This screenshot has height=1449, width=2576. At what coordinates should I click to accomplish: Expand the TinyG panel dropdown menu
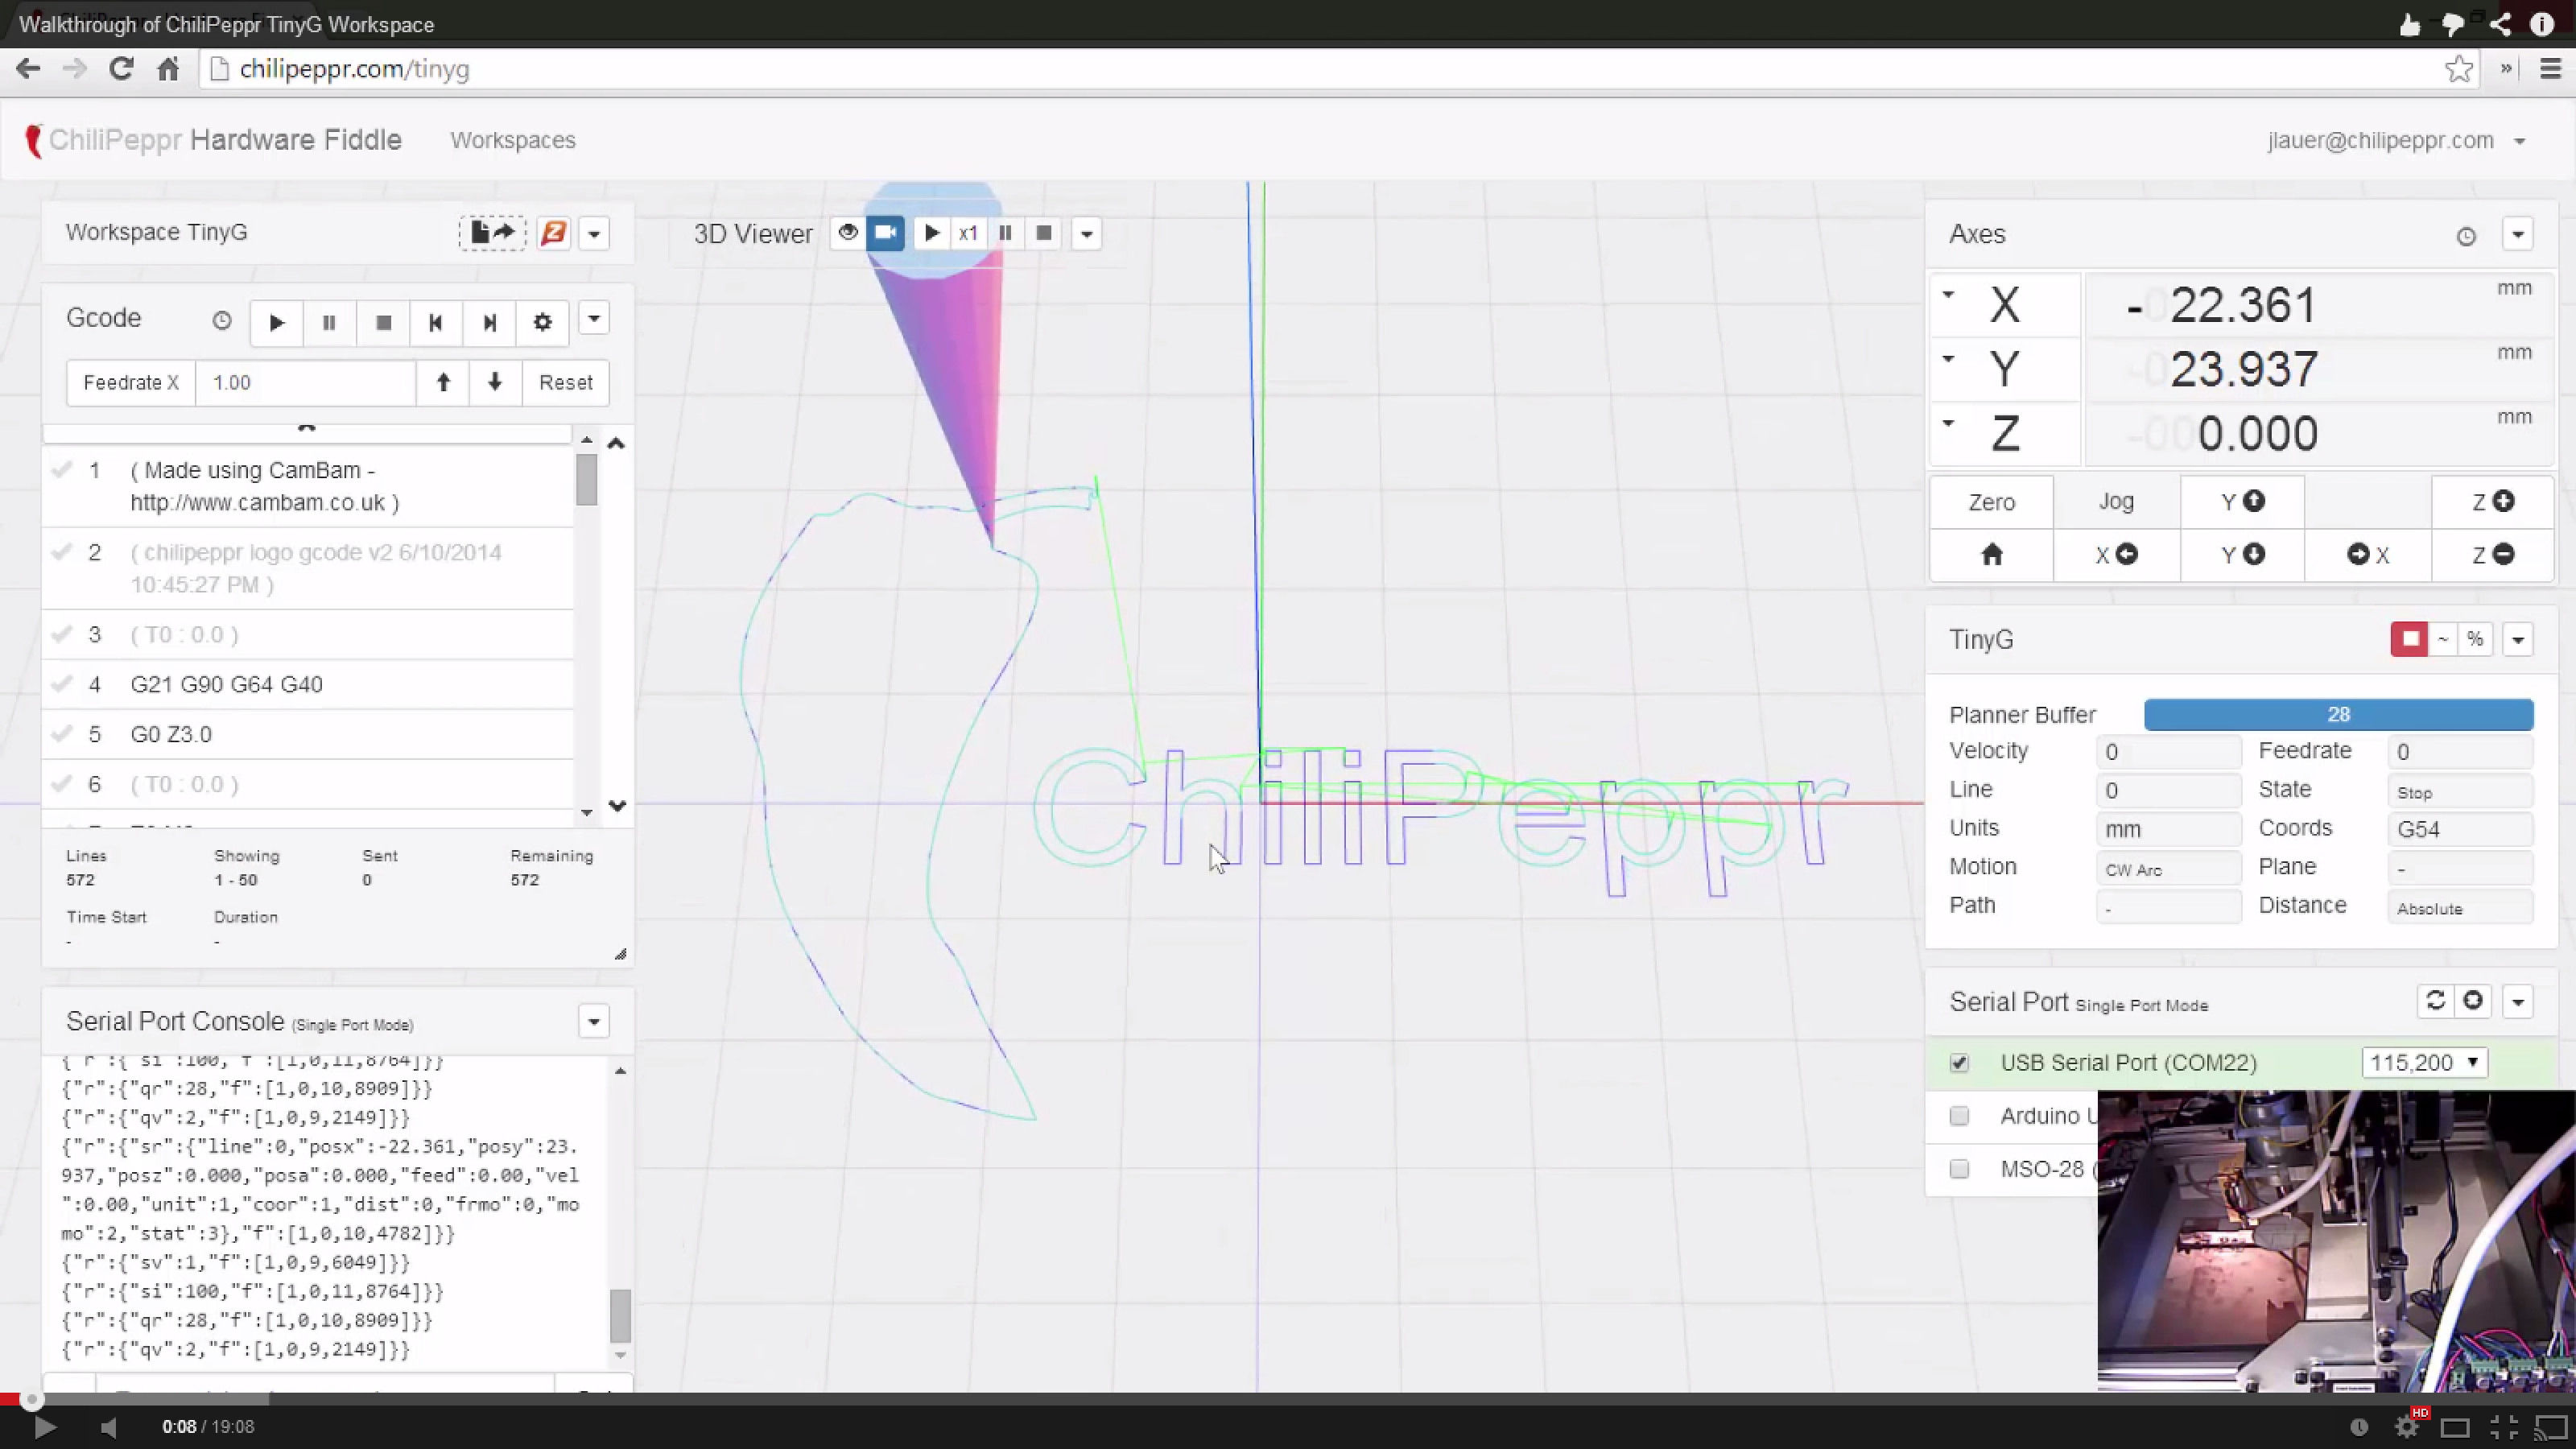(2519, 639)
